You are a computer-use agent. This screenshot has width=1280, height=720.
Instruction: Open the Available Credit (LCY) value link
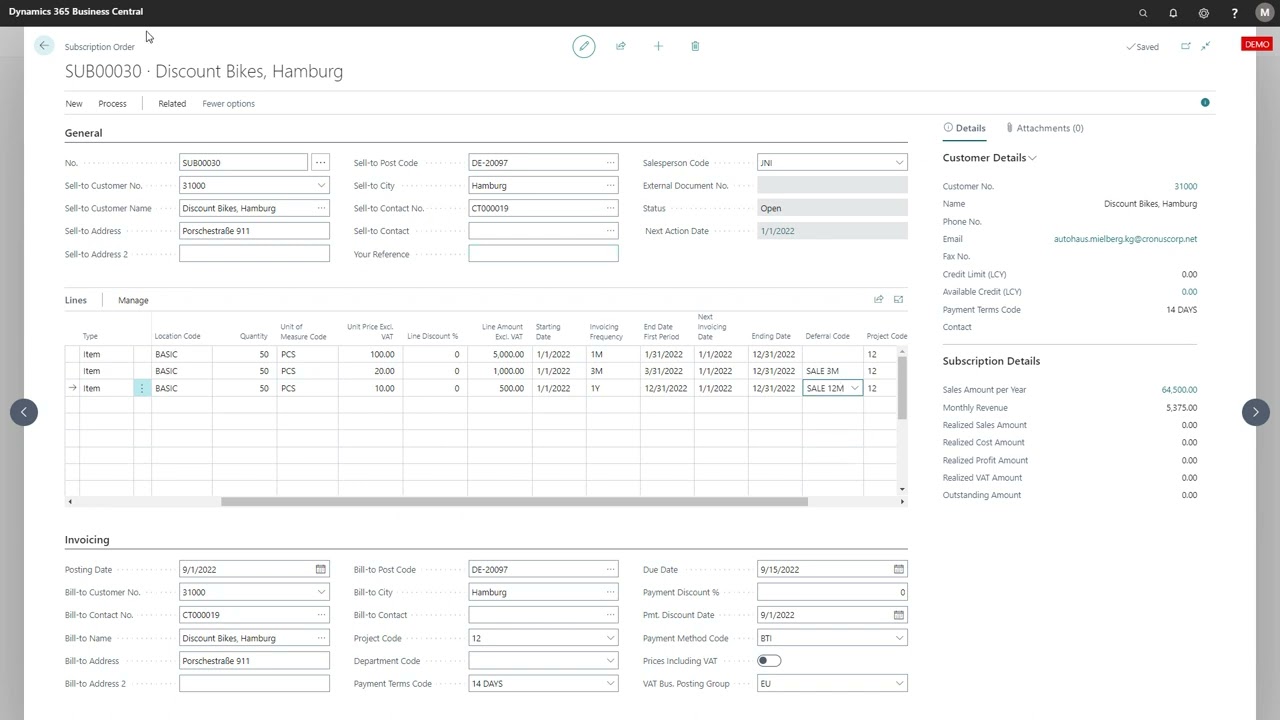[1189, 292]
